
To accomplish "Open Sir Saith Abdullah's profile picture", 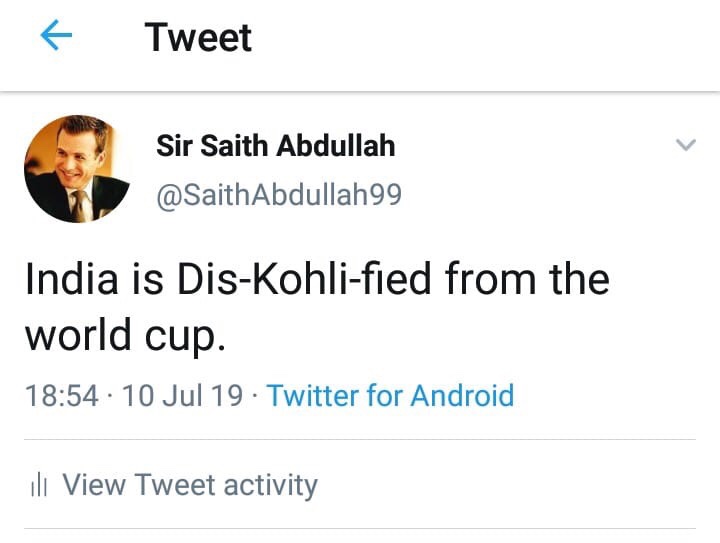I will click(77, 168).
